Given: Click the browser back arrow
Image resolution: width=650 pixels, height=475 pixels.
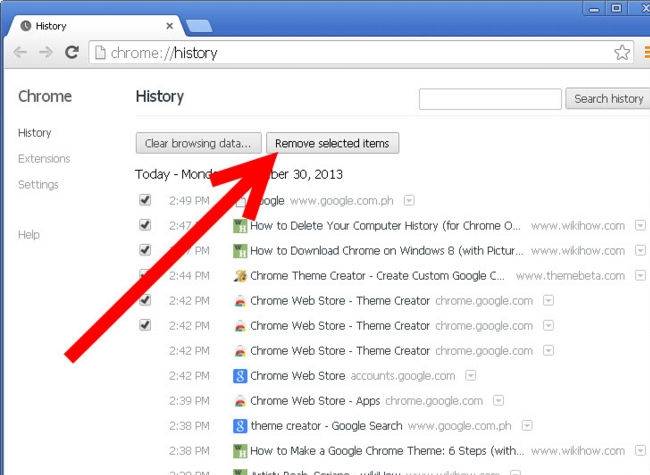Looking at the screenshot, I should coord(20,52).
